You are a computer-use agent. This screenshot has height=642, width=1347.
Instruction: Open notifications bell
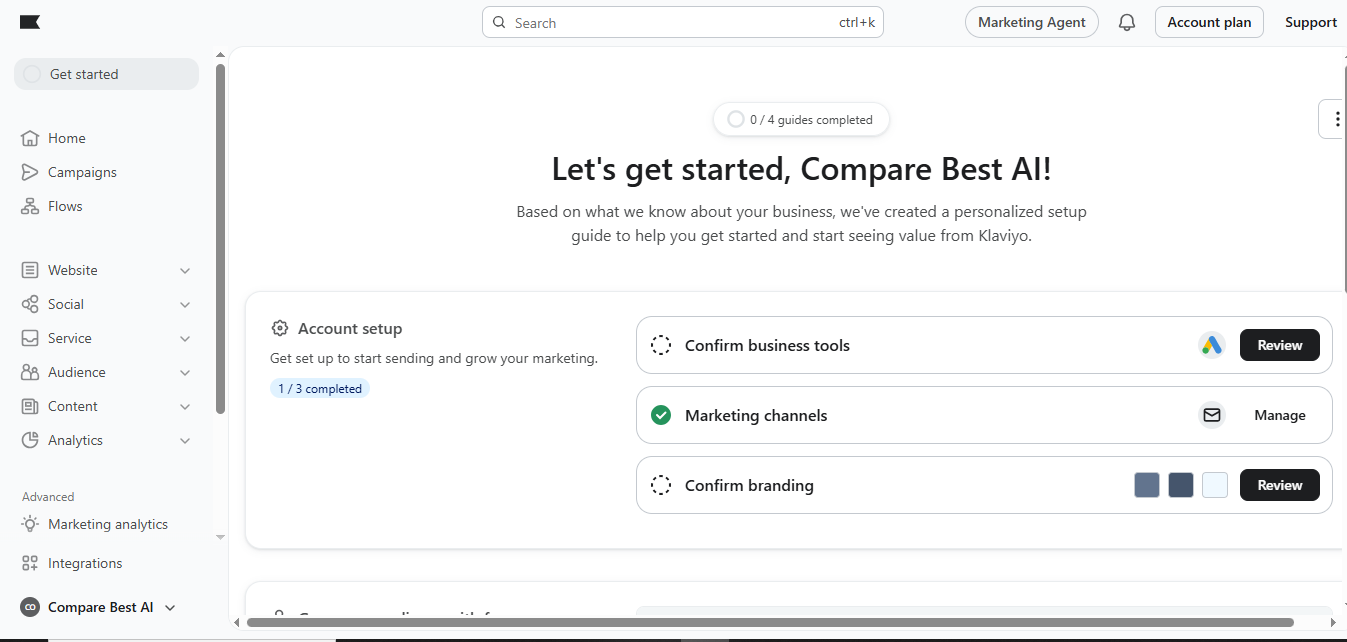pyautogui.click(x=1127, y=22)
